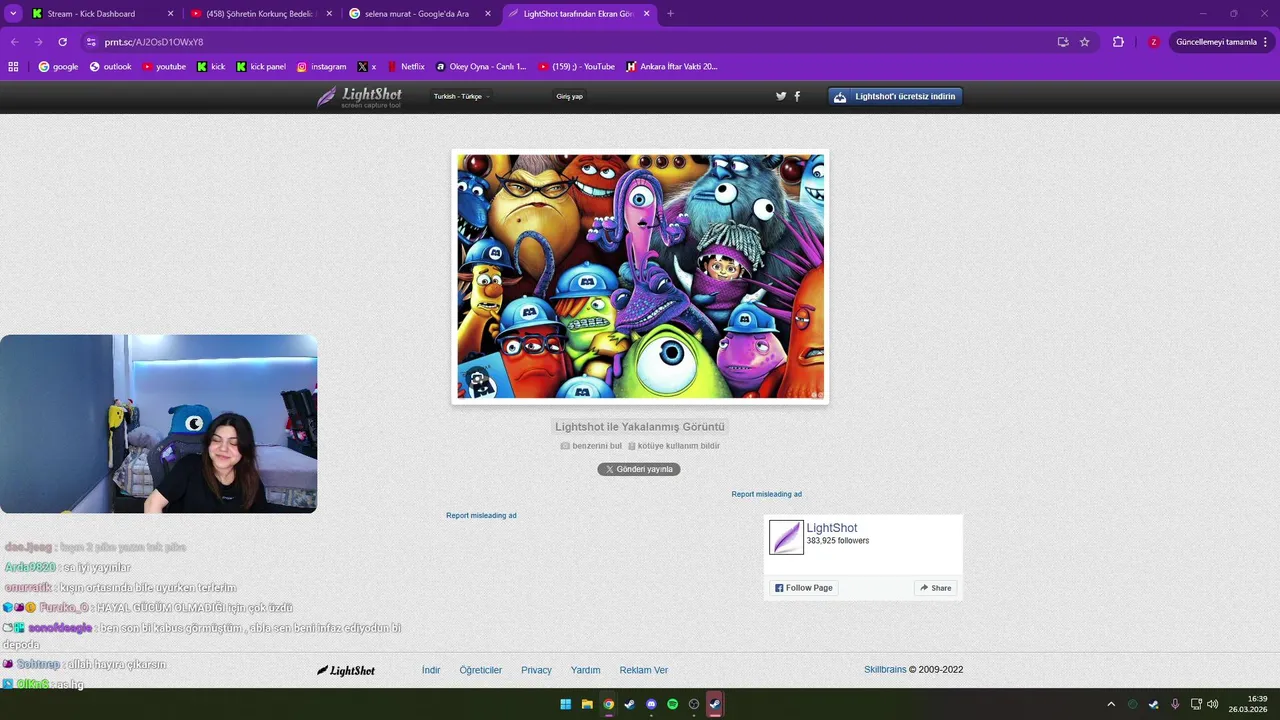Select the LightShot Ekran Görüntüsü tab
Image resolution: width=1280 pixels, height=720 pixels.
(579, 14)
